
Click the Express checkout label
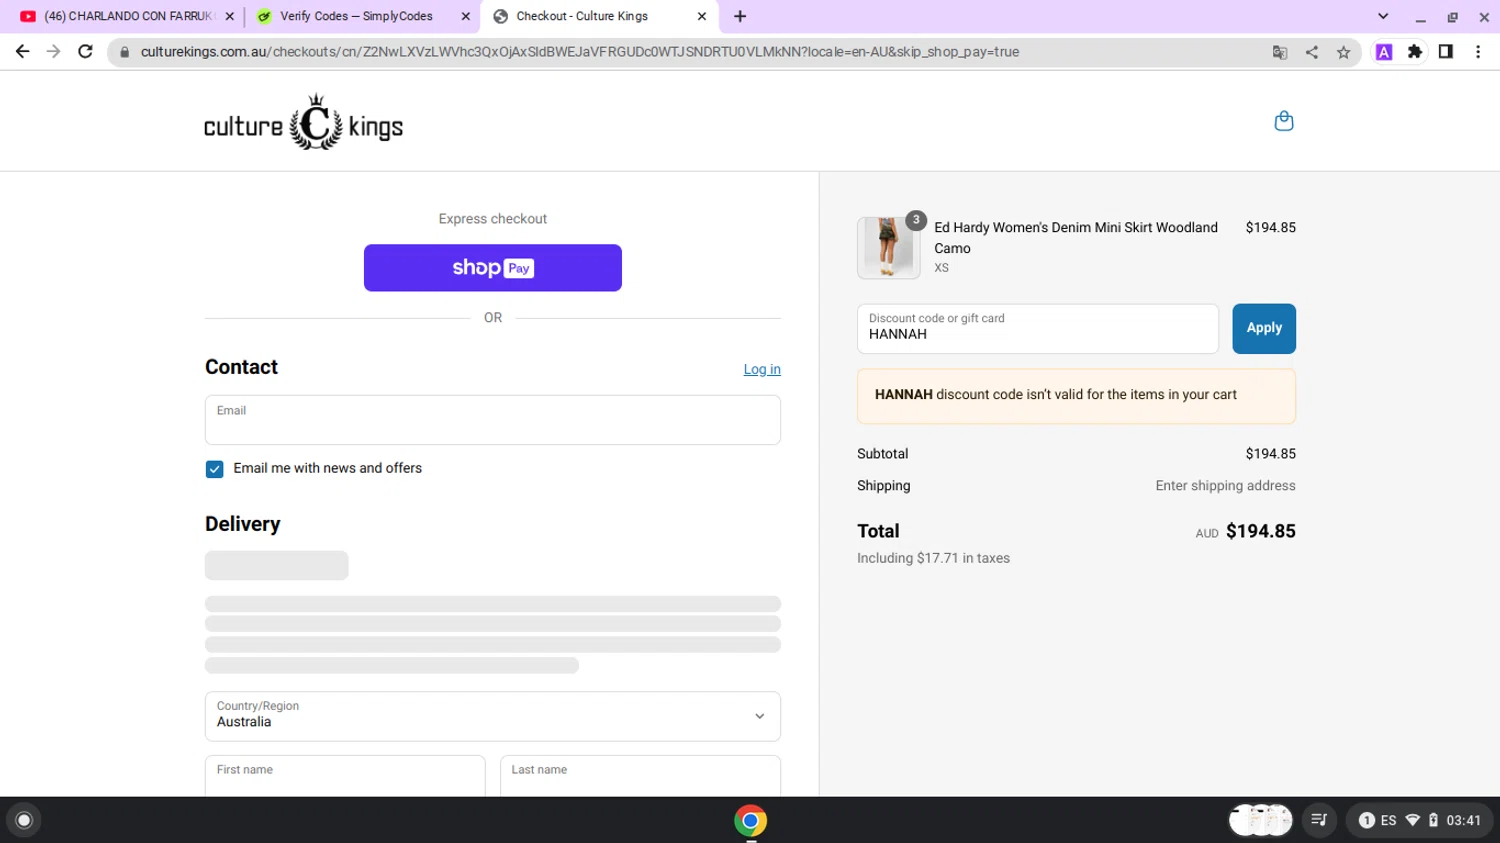tap(492, 219)
